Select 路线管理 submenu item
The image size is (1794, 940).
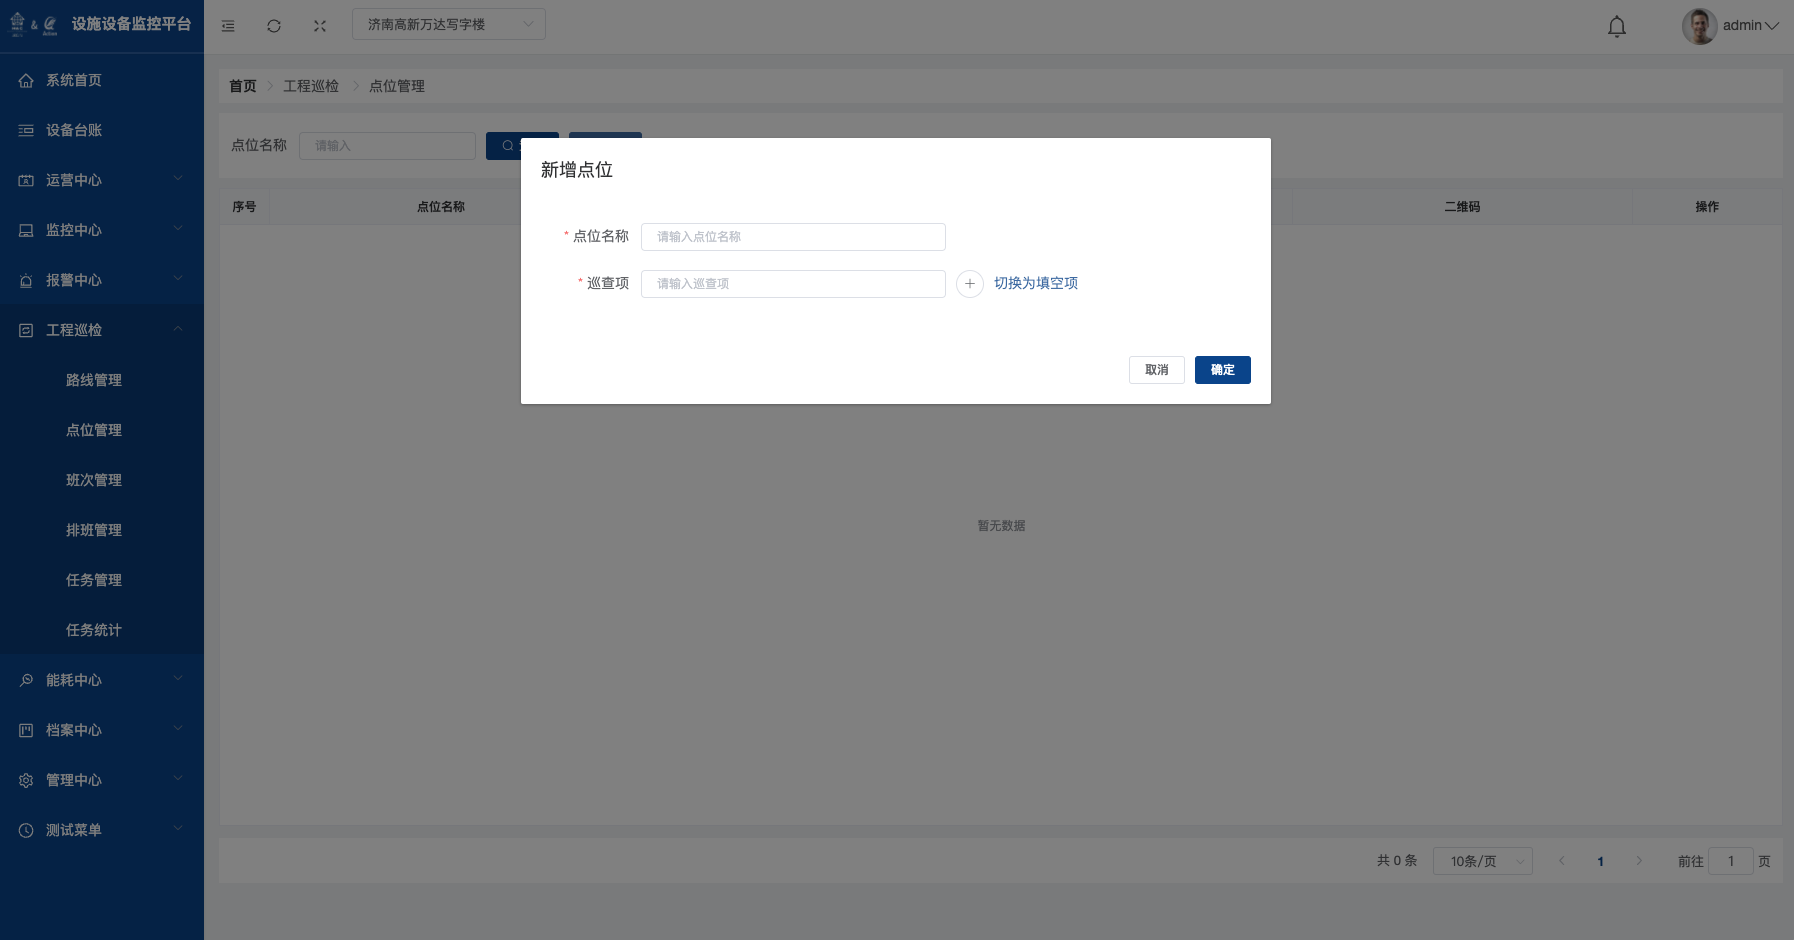coord(94,380)
